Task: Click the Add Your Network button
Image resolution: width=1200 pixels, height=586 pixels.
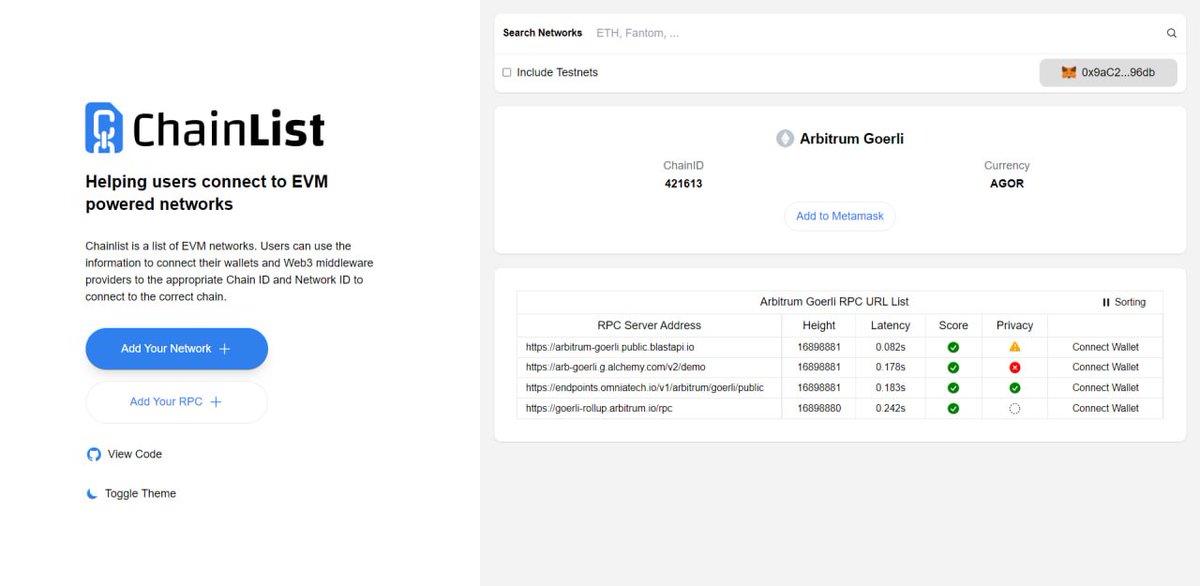Action: (177, 349)
